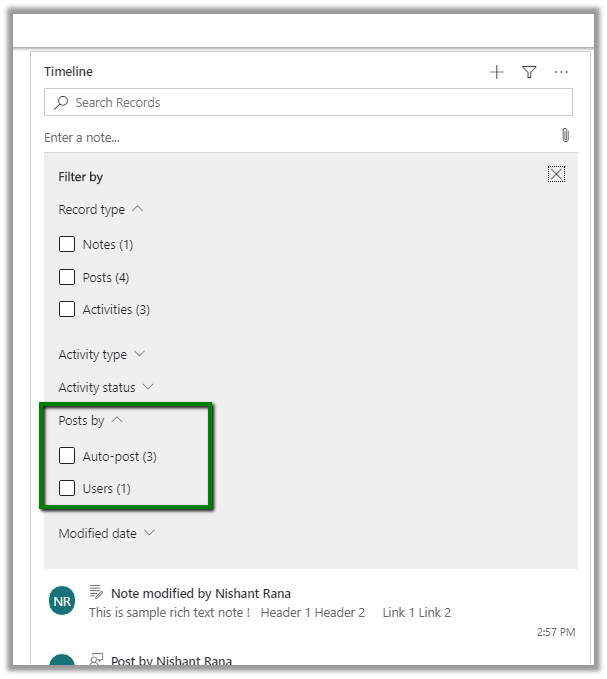
Task: Click the magnifier icon in Search Records
Action: click(62, 103)
